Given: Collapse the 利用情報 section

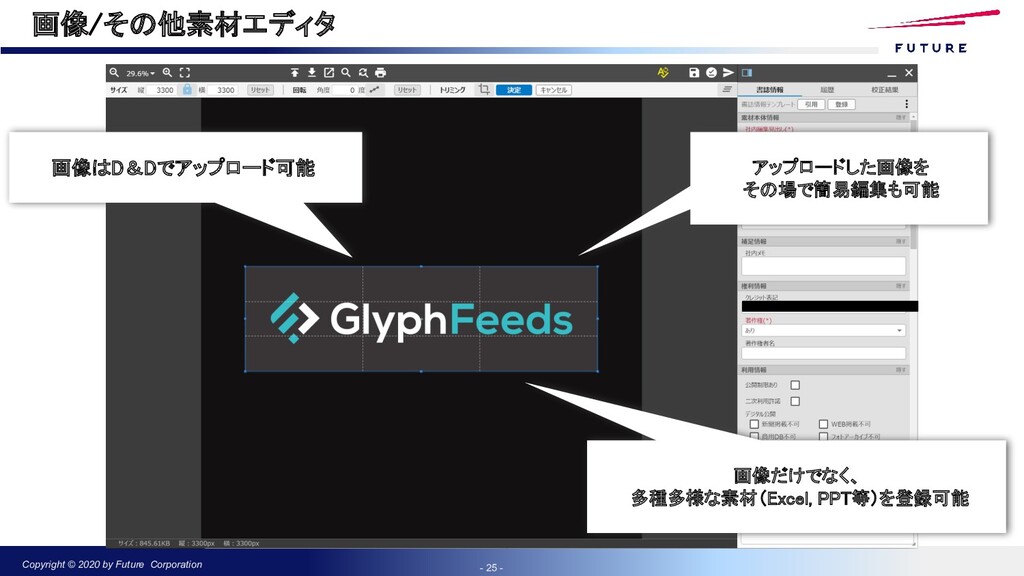Looking at the screenshot, I should tap(901, 370).
